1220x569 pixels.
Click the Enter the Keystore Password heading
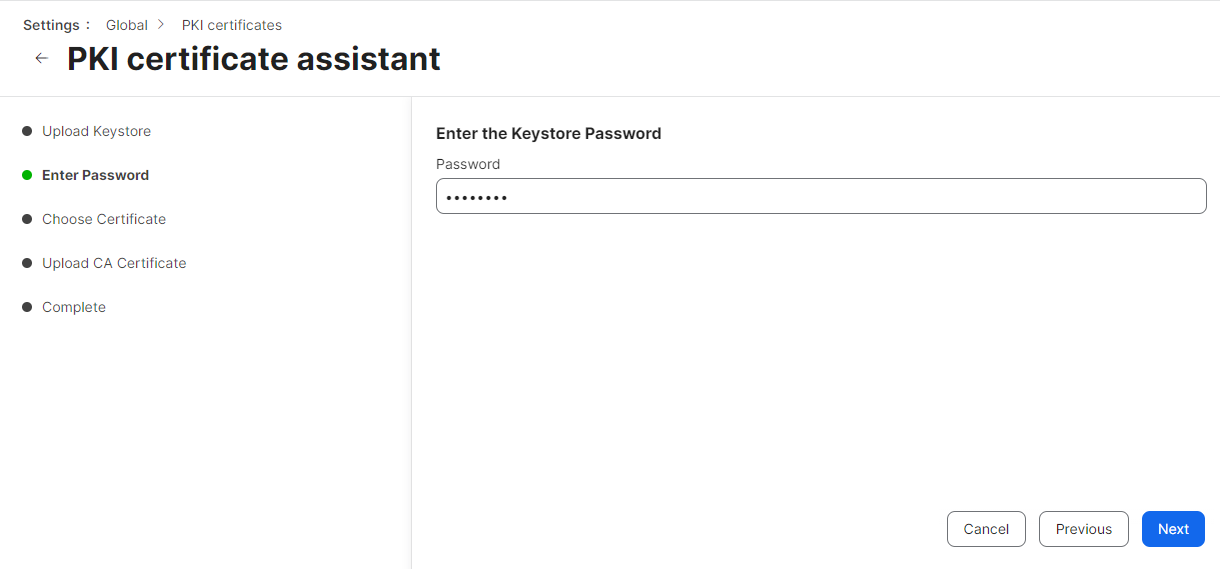548,133
